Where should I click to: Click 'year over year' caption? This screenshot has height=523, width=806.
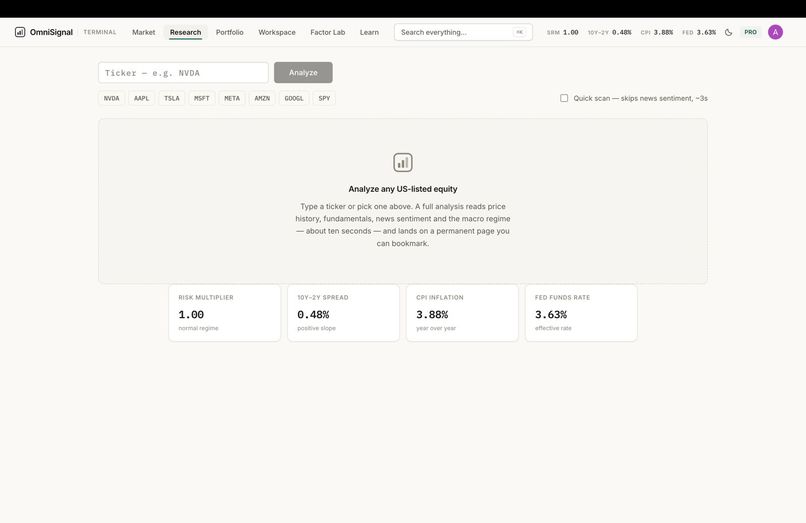[x=436, y=328]
